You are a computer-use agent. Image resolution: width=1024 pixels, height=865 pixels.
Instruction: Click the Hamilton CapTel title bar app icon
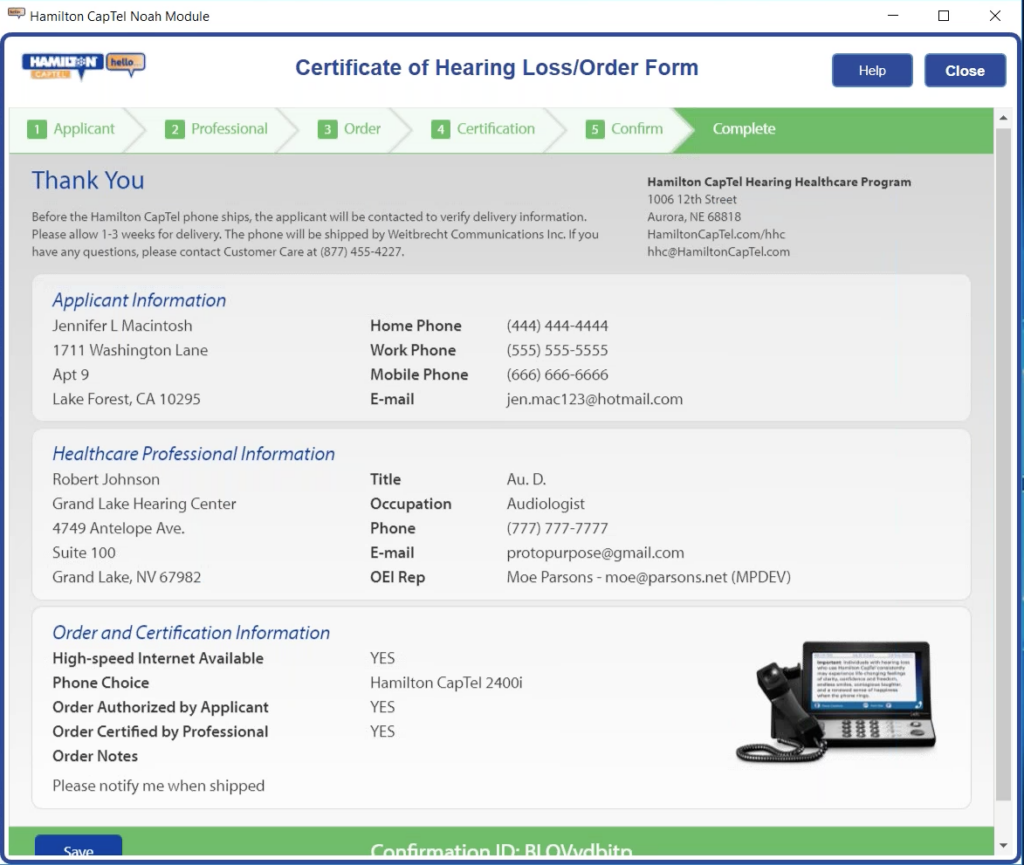click(16, 14)
